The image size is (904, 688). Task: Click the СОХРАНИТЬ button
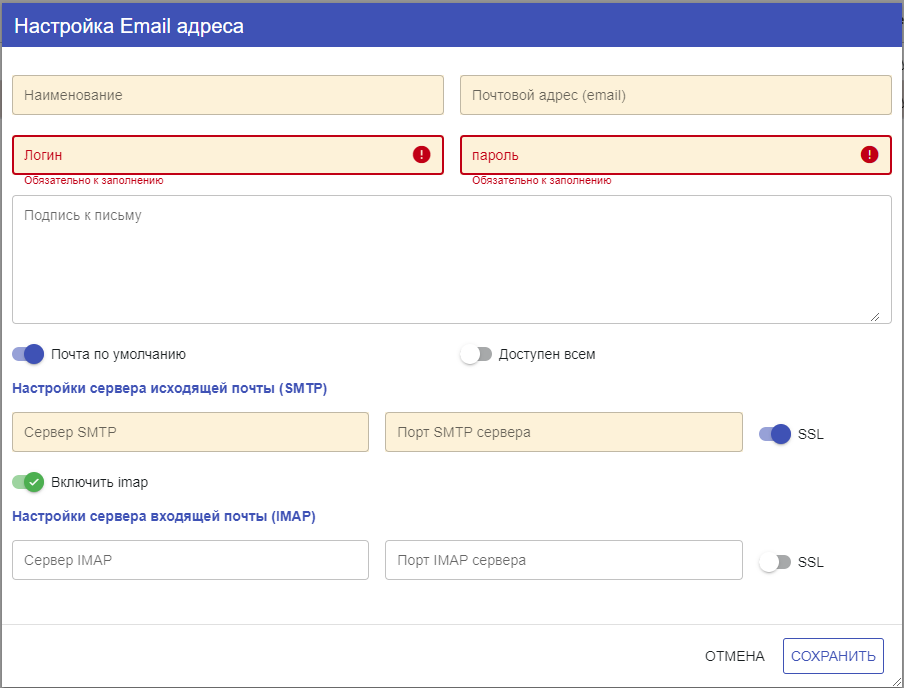833,656
